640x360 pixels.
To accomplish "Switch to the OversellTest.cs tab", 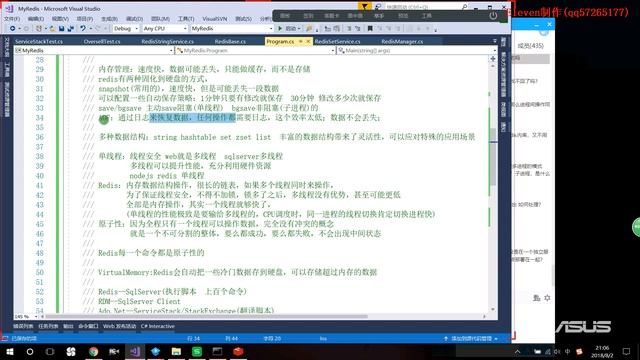I will point(102,41).
